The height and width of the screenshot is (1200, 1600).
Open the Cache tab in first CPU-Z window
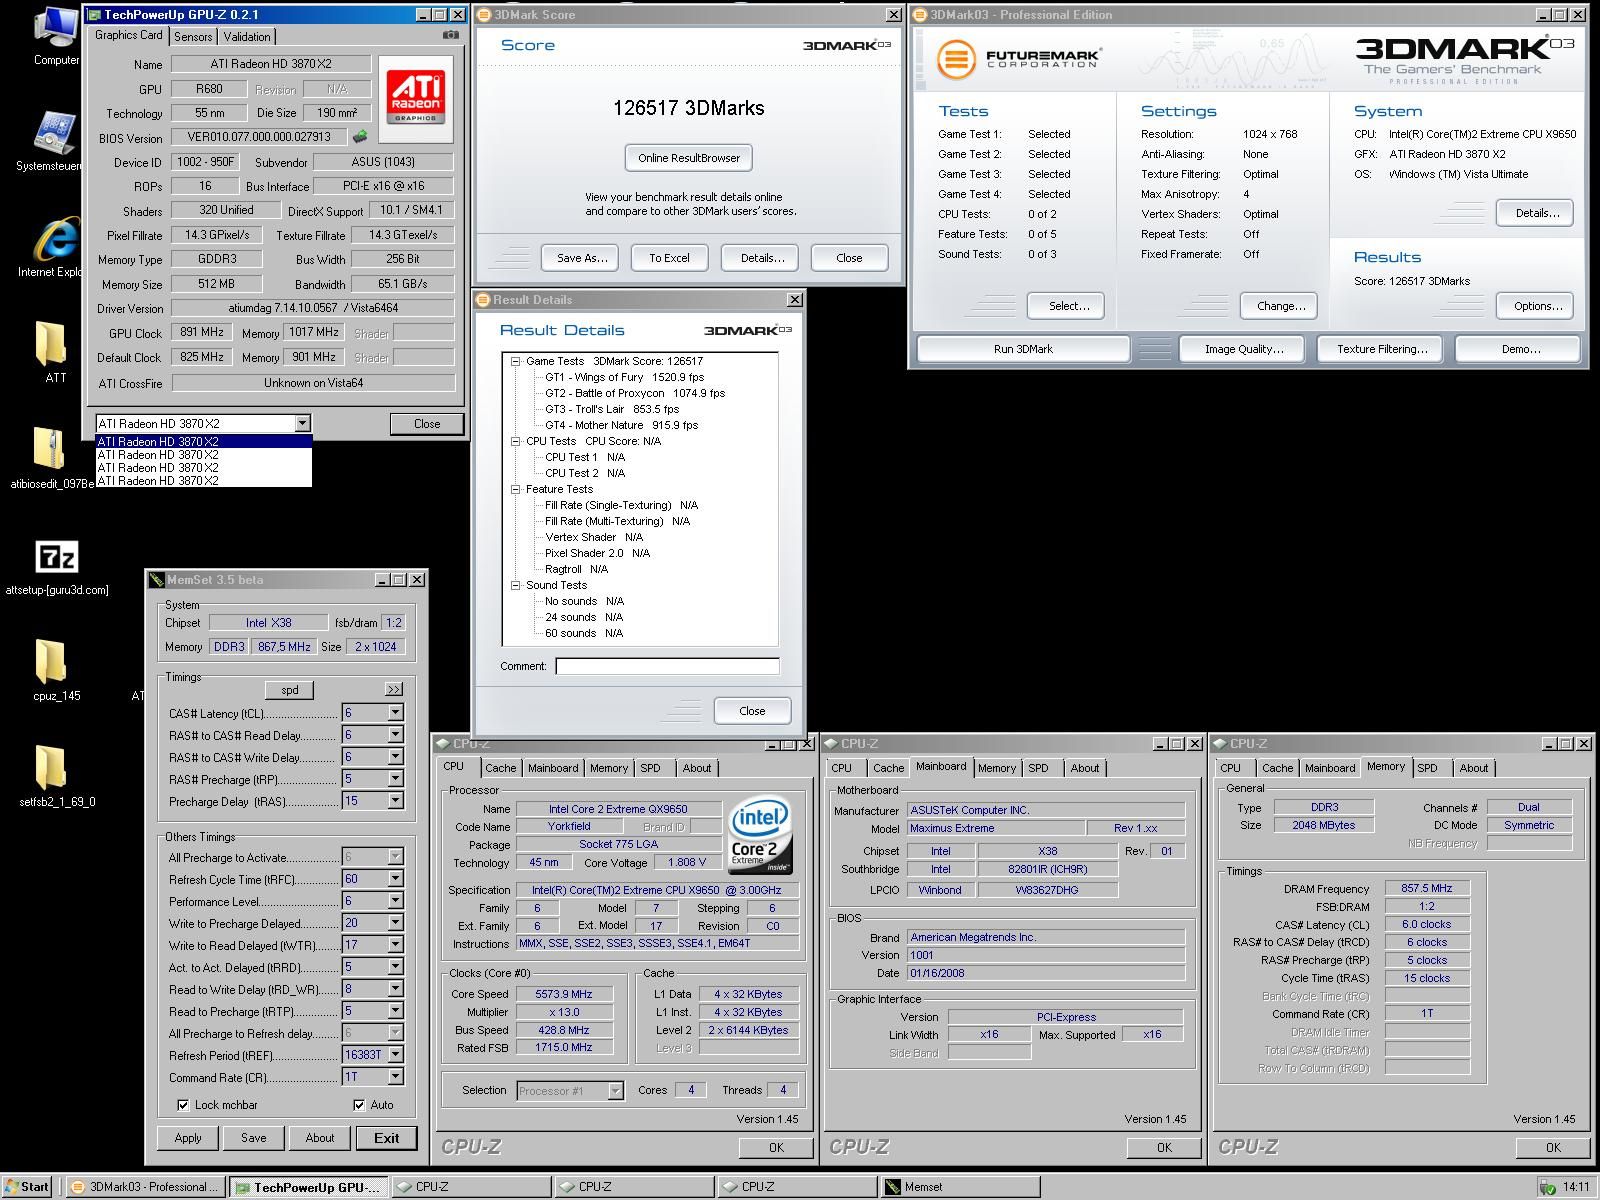(501, 768)
